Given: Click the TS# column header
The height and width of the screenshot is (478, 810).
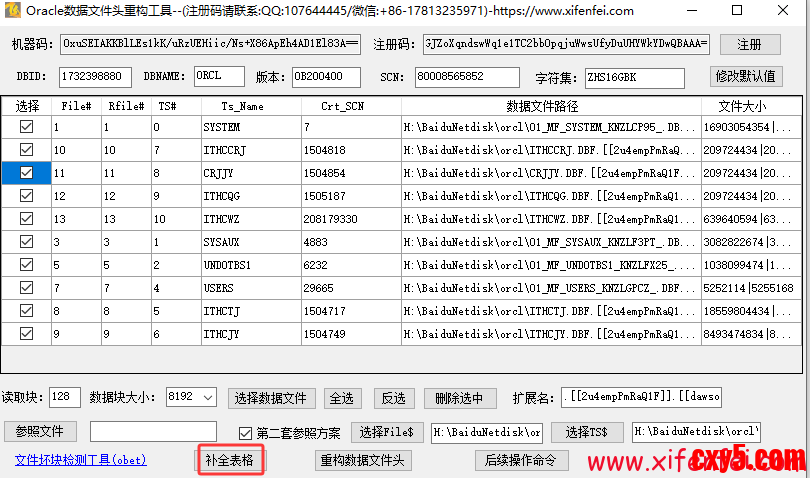Looking at the screenshot, I should point(176,106).
